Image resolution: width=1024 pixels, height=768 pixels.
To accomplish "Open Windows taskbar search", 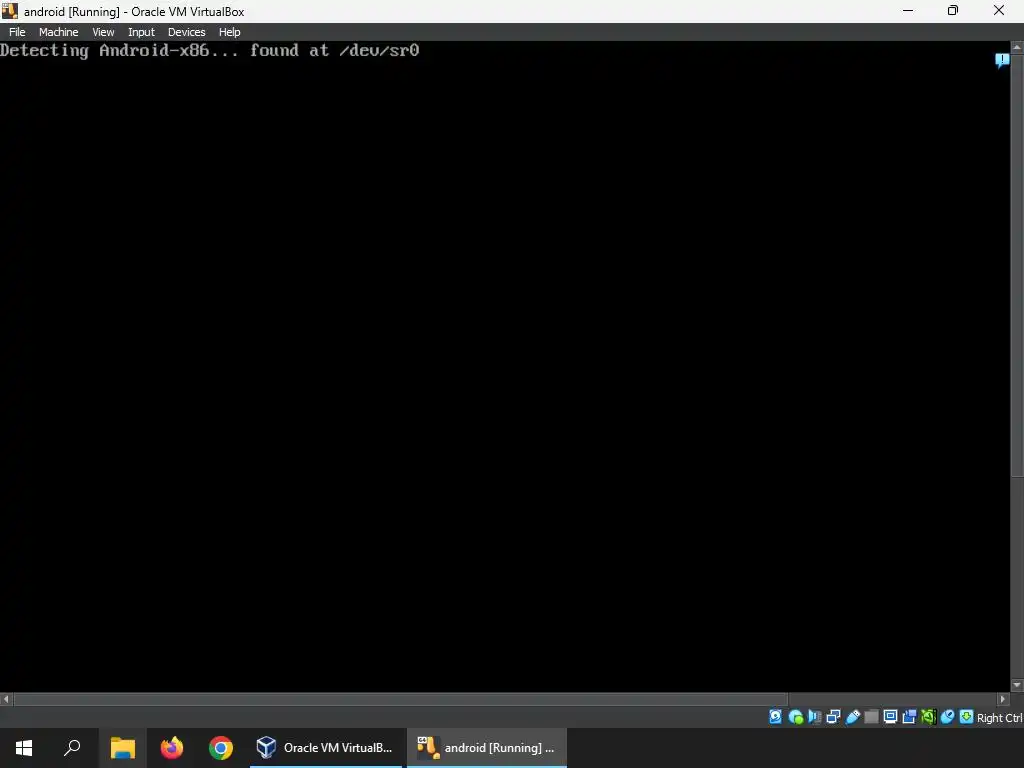I will [x=72, y=748].
